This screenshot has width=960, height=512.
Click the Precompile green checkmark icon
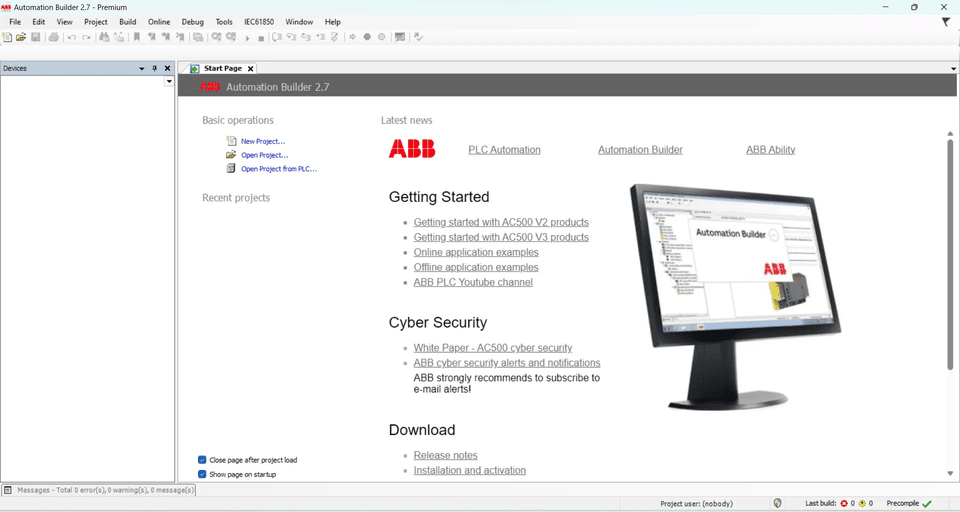click(927, 503)
